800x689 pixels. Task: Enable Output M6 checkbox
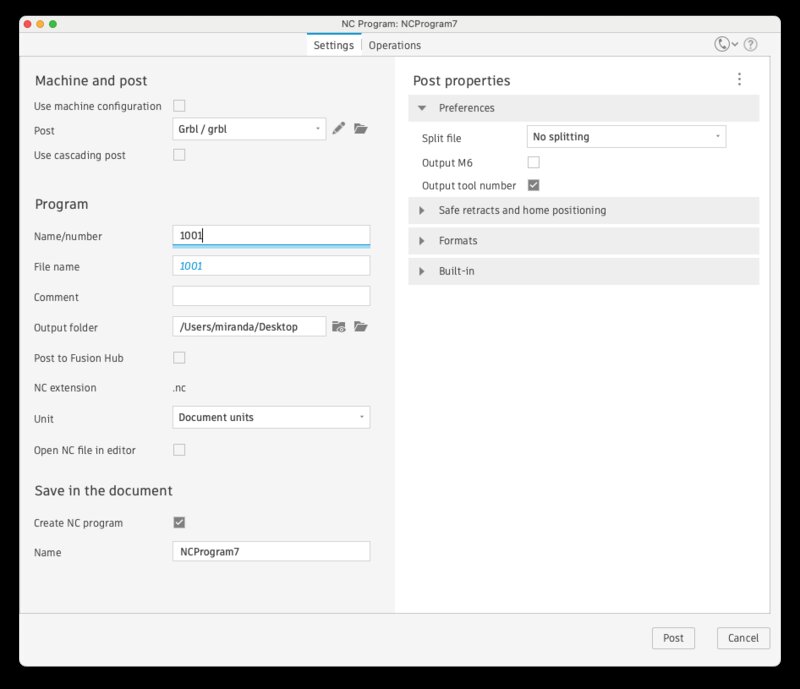(x=533, y=162)
